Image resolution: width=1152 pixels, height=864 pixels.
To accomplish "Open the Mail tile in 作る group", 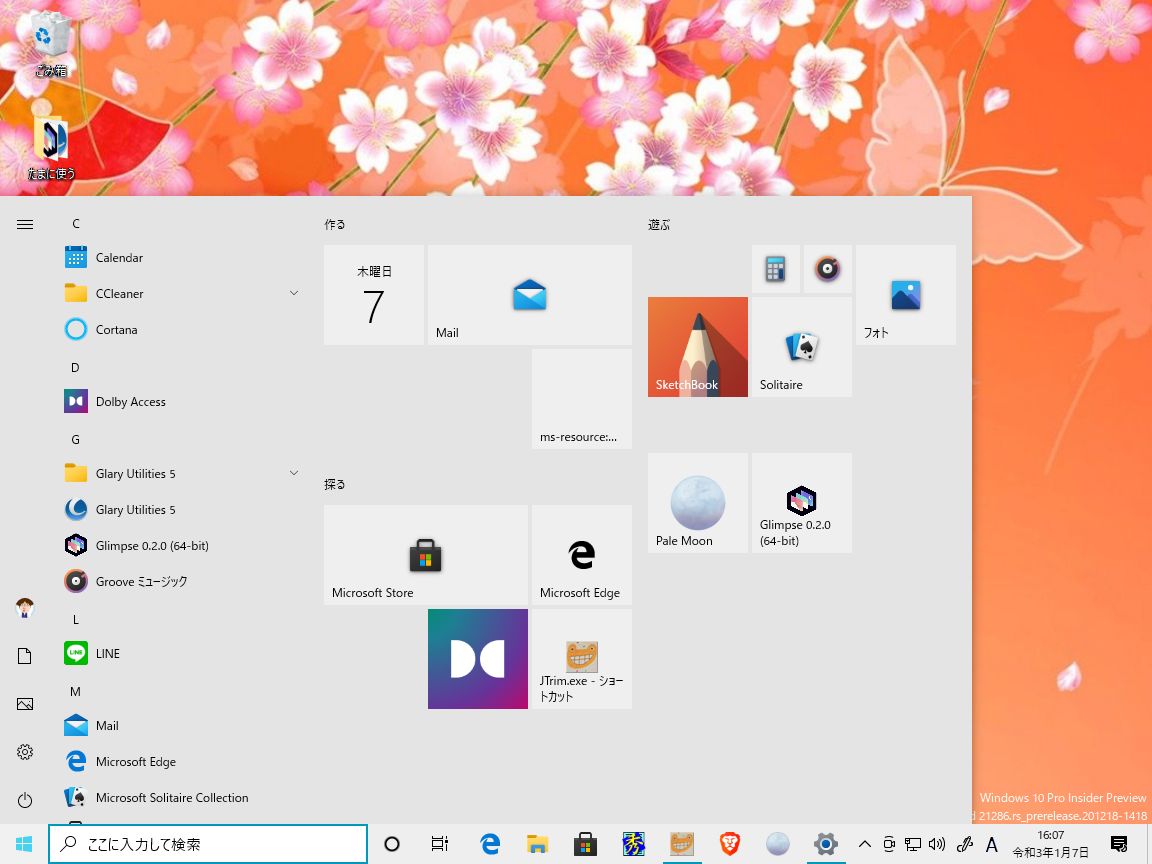I will click(x=529, y=294).
